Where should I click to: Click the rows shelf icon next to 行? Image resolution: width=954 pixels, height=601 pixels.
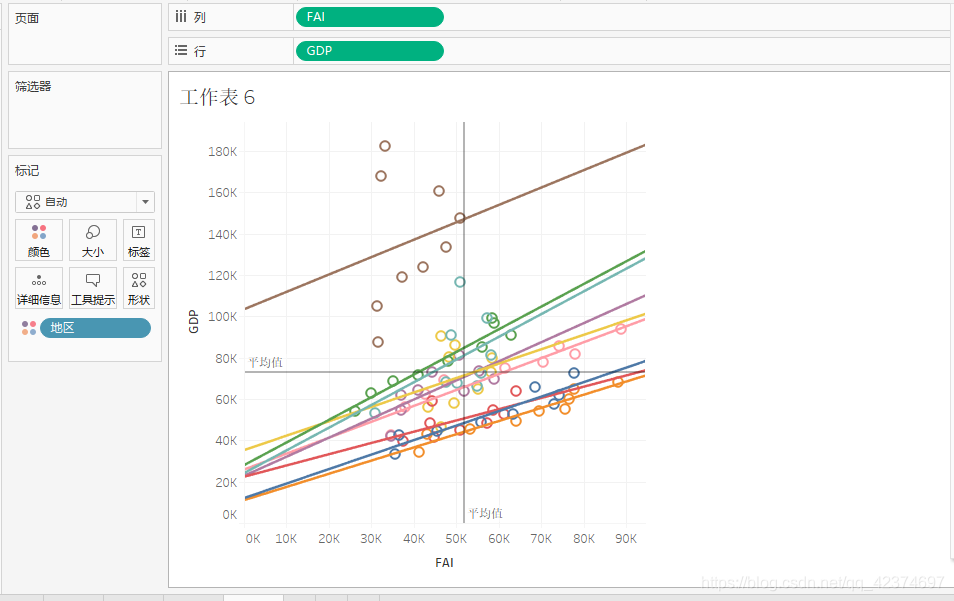tap(181, 50)
